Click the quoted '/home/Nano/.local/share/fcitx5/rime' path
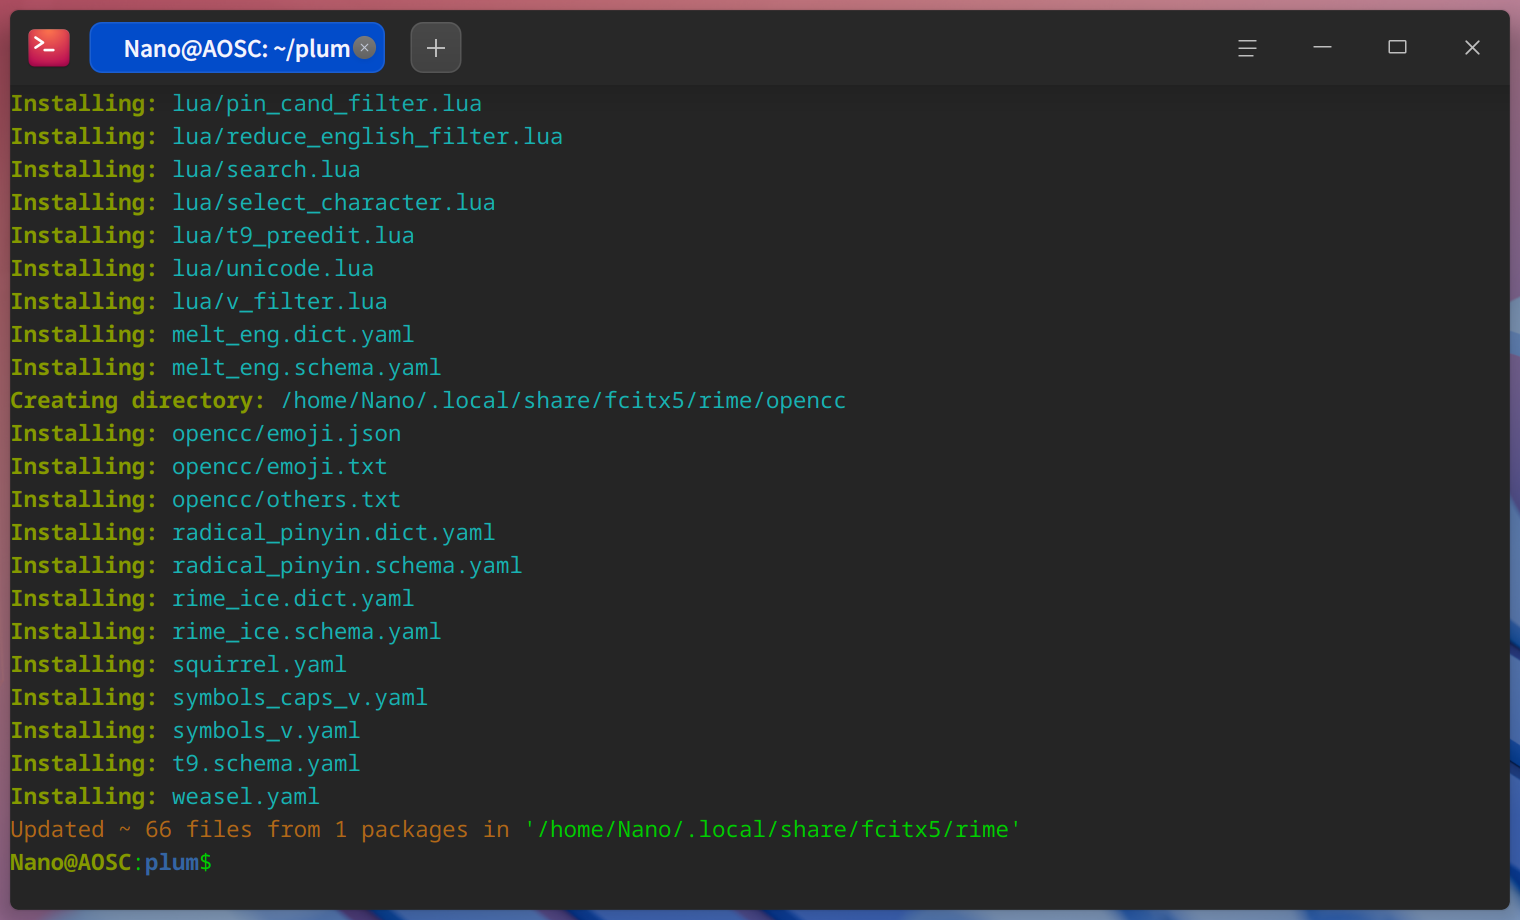The height and width of the screenshot is (920, 1520). pos(772,830)
